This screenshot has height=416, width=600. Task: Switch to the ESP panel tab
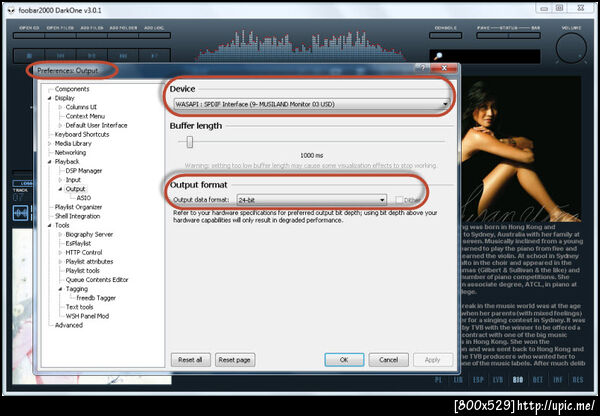[478, 380]
